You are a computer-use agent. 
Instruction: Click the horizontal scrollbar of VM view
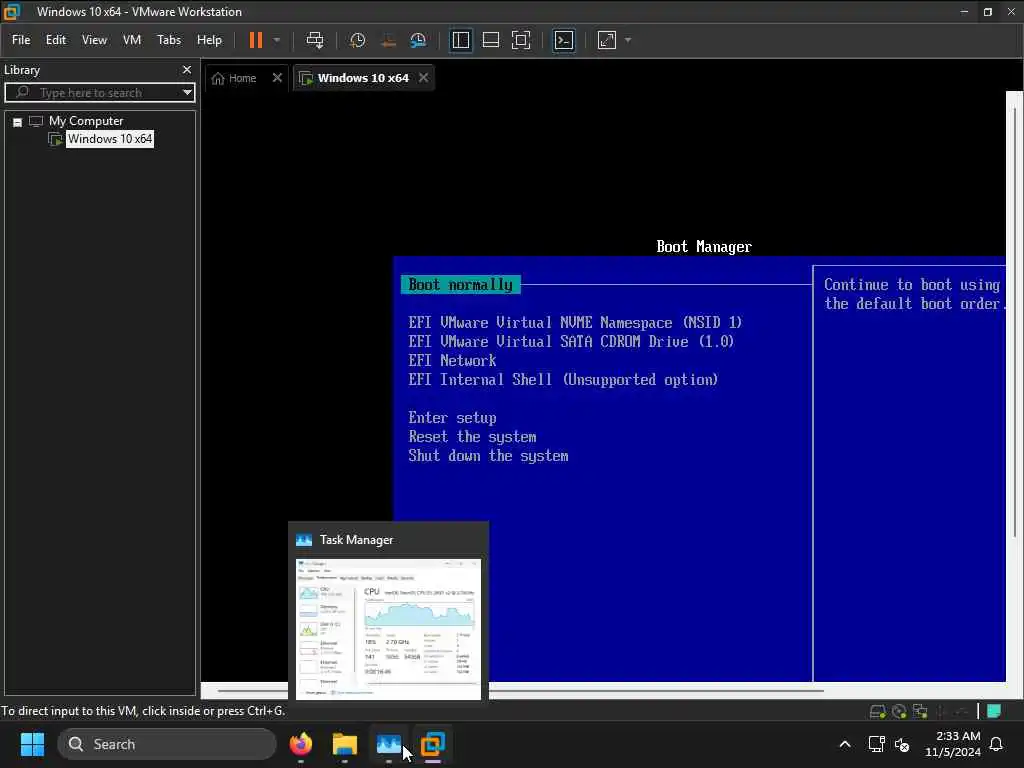(520, 690)
